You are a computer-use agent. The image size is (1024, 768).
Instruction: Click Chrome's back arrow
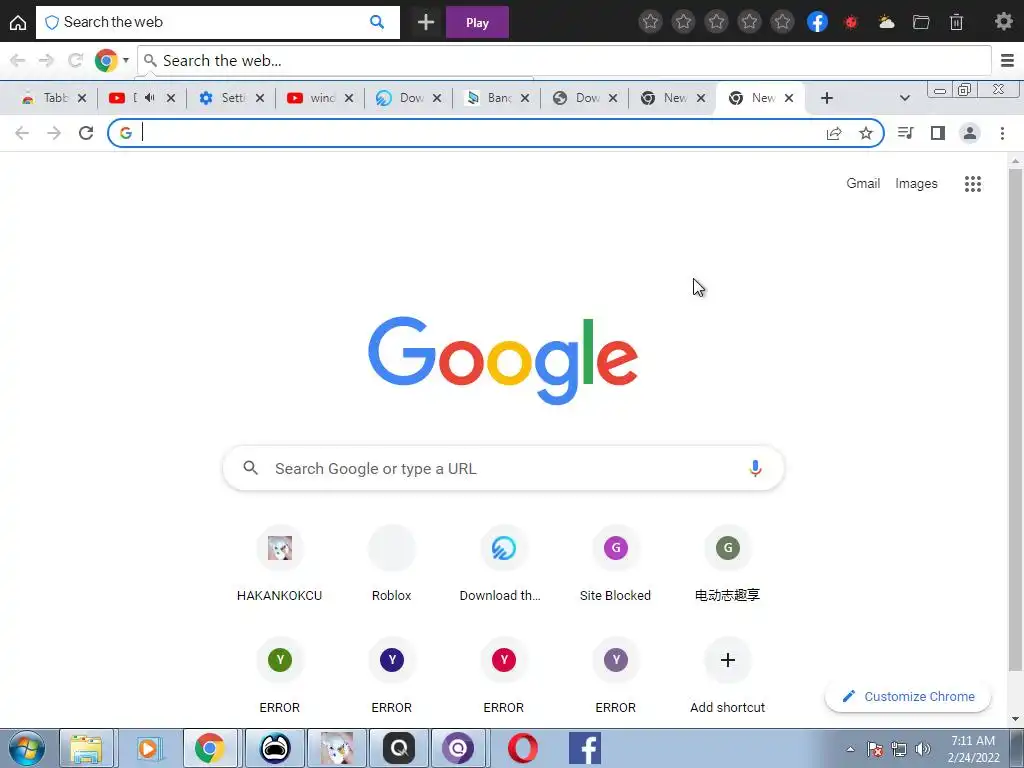(22, 133)
